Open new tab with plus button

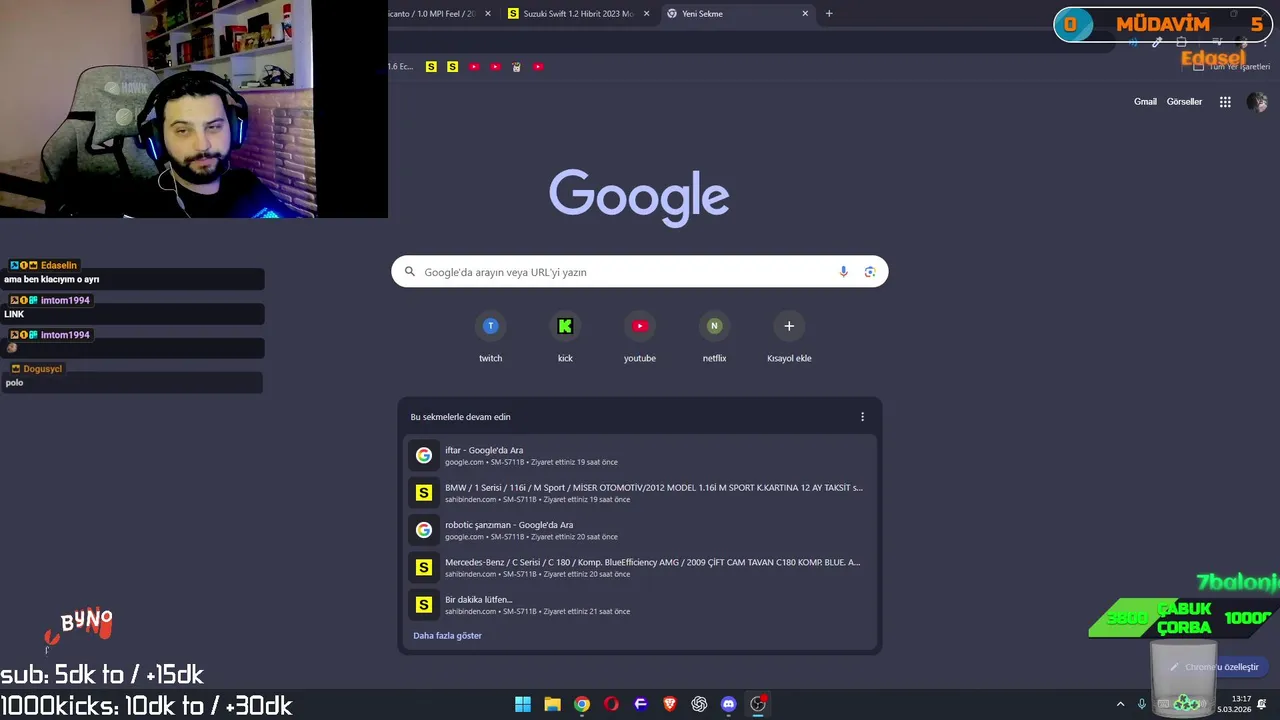tap(829, 13)
